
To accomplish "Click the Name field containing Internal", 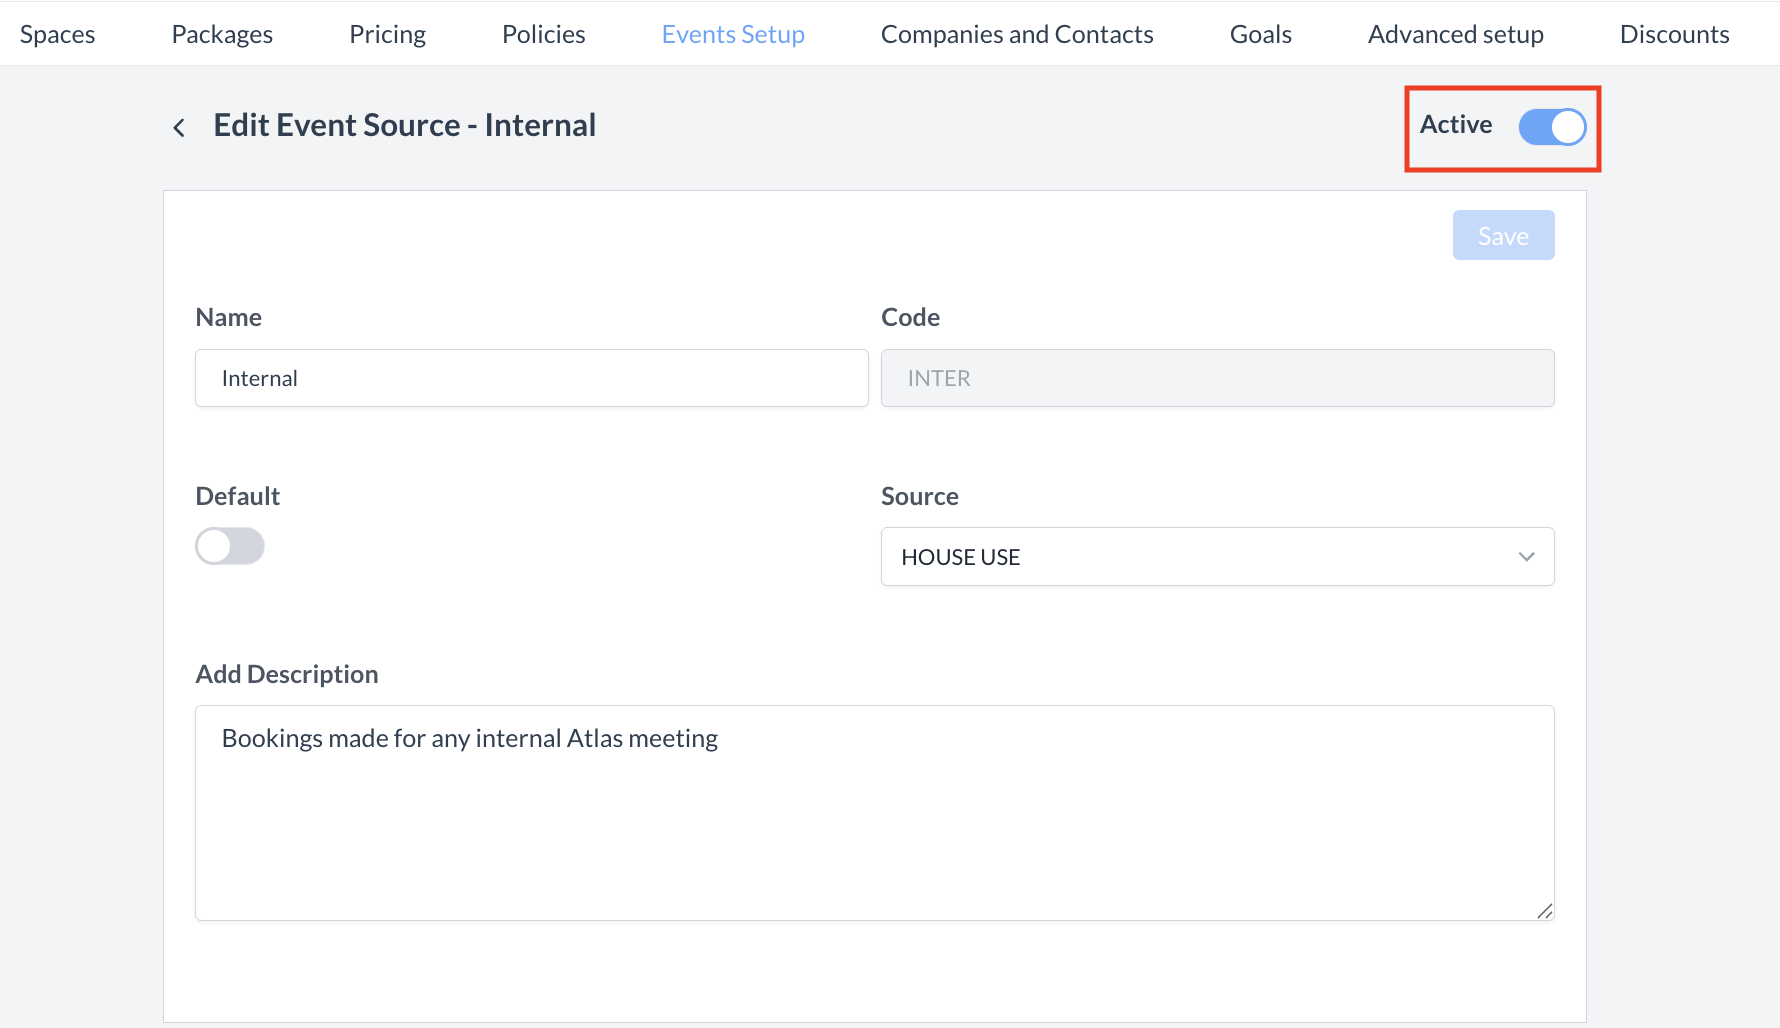I will [531, 378].
